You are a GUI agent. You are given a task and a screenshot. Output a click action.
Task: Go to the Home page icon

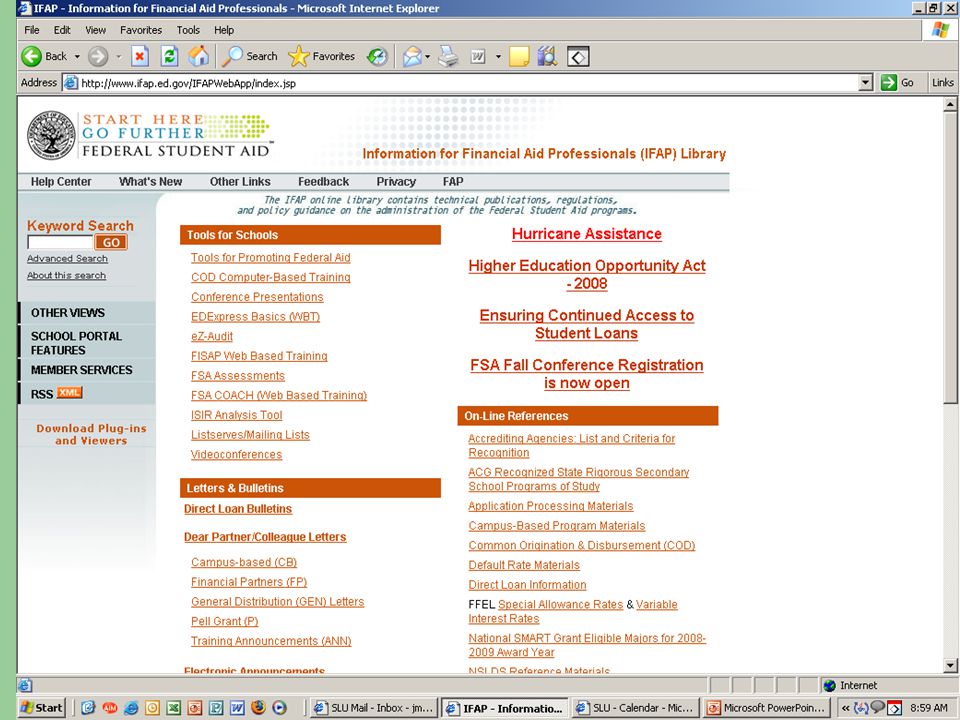click(198, 56)
